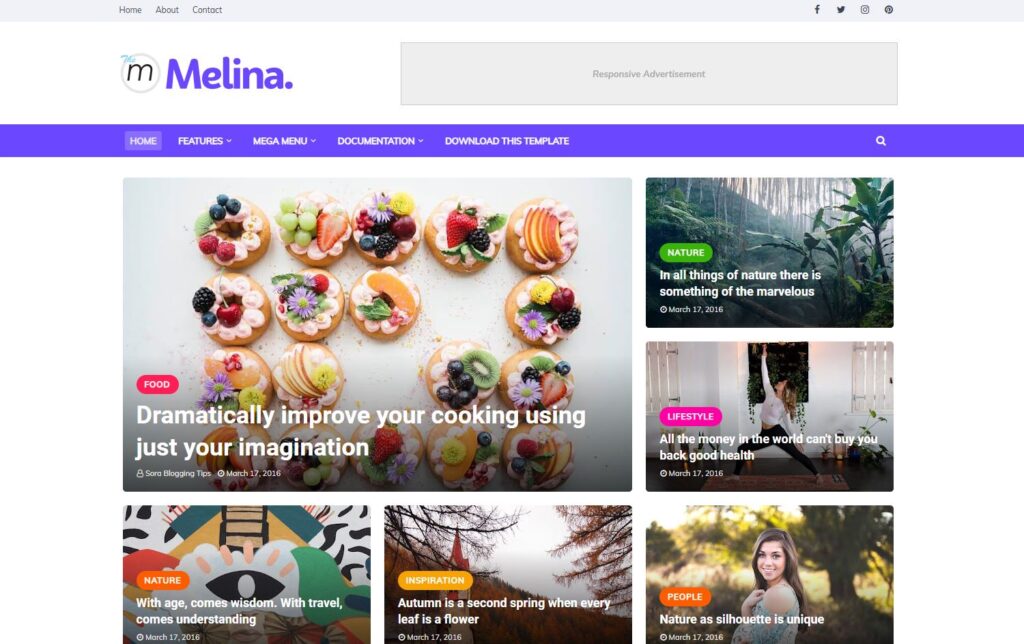The width and height of the screenshot is (1024, 644).
Task: Open the Download This Template menu item
Action: 507,140
